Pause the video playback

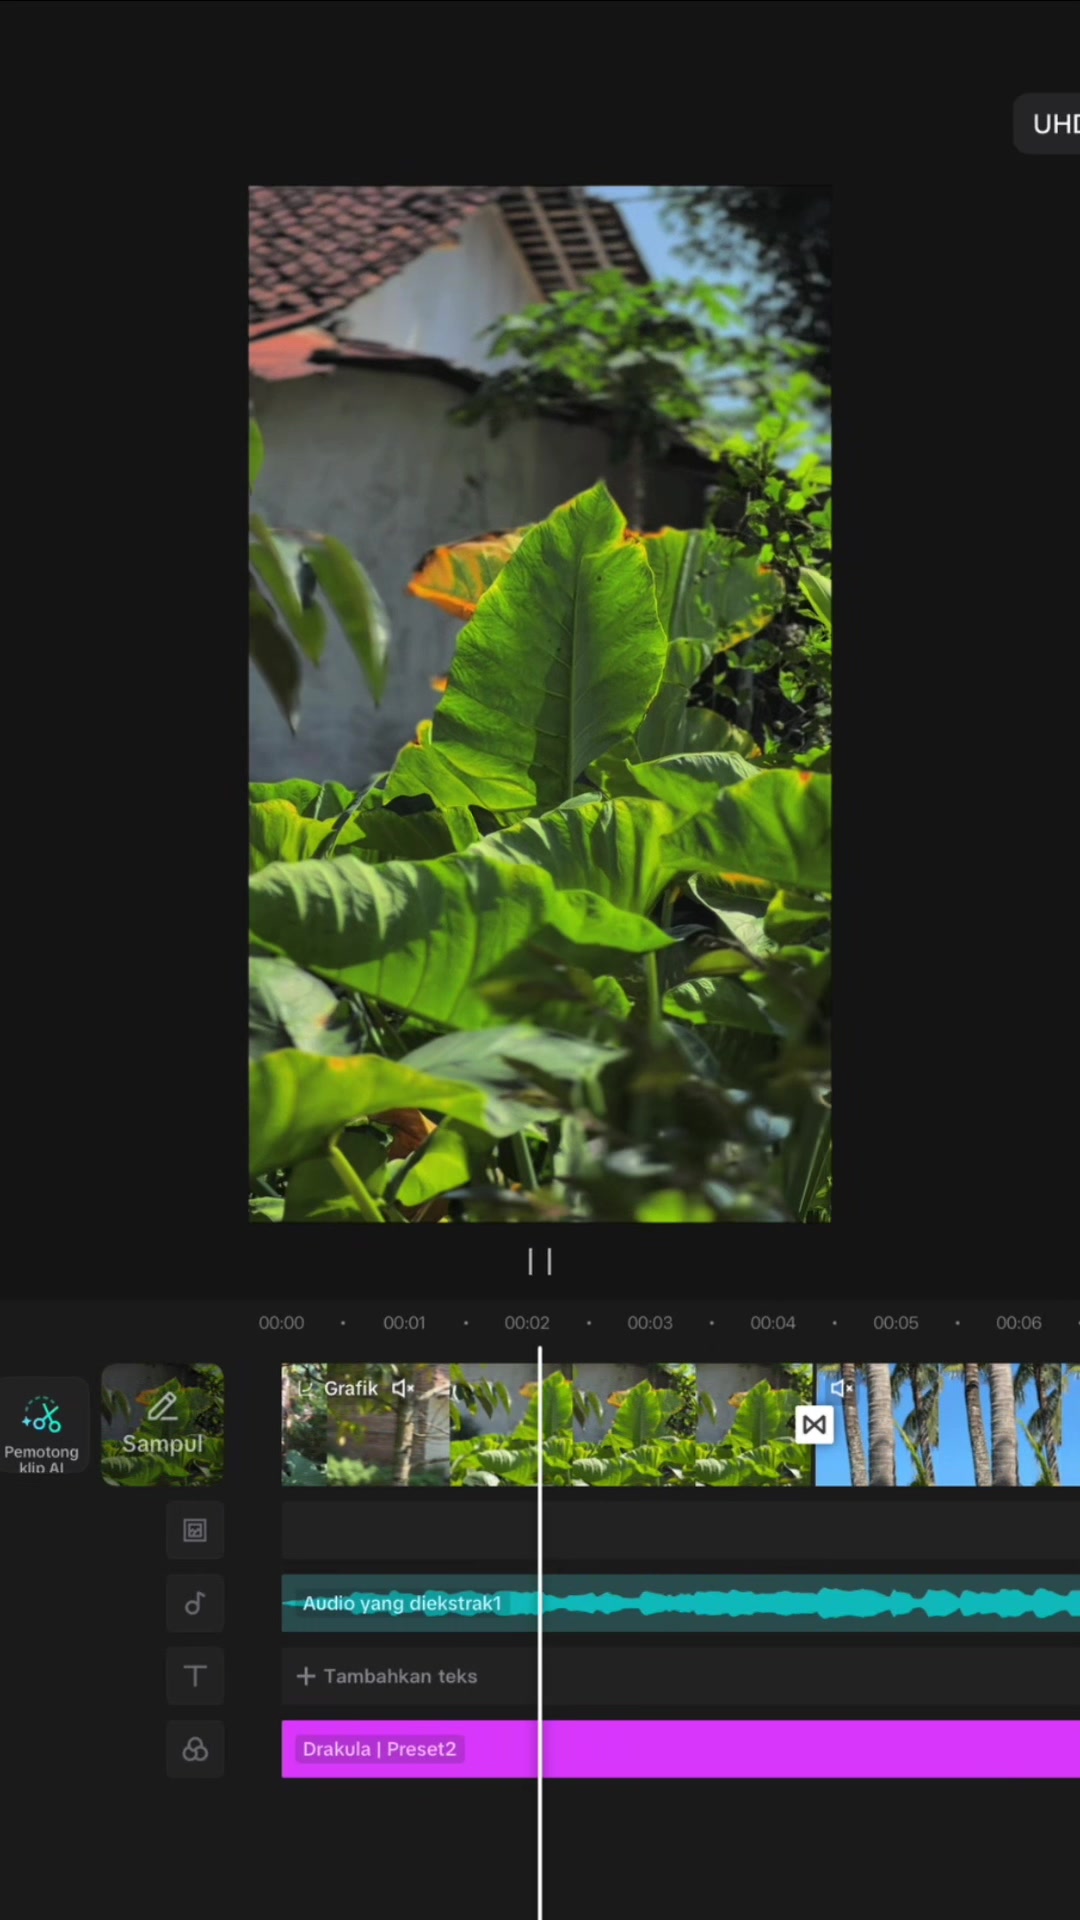[540, 1262]
